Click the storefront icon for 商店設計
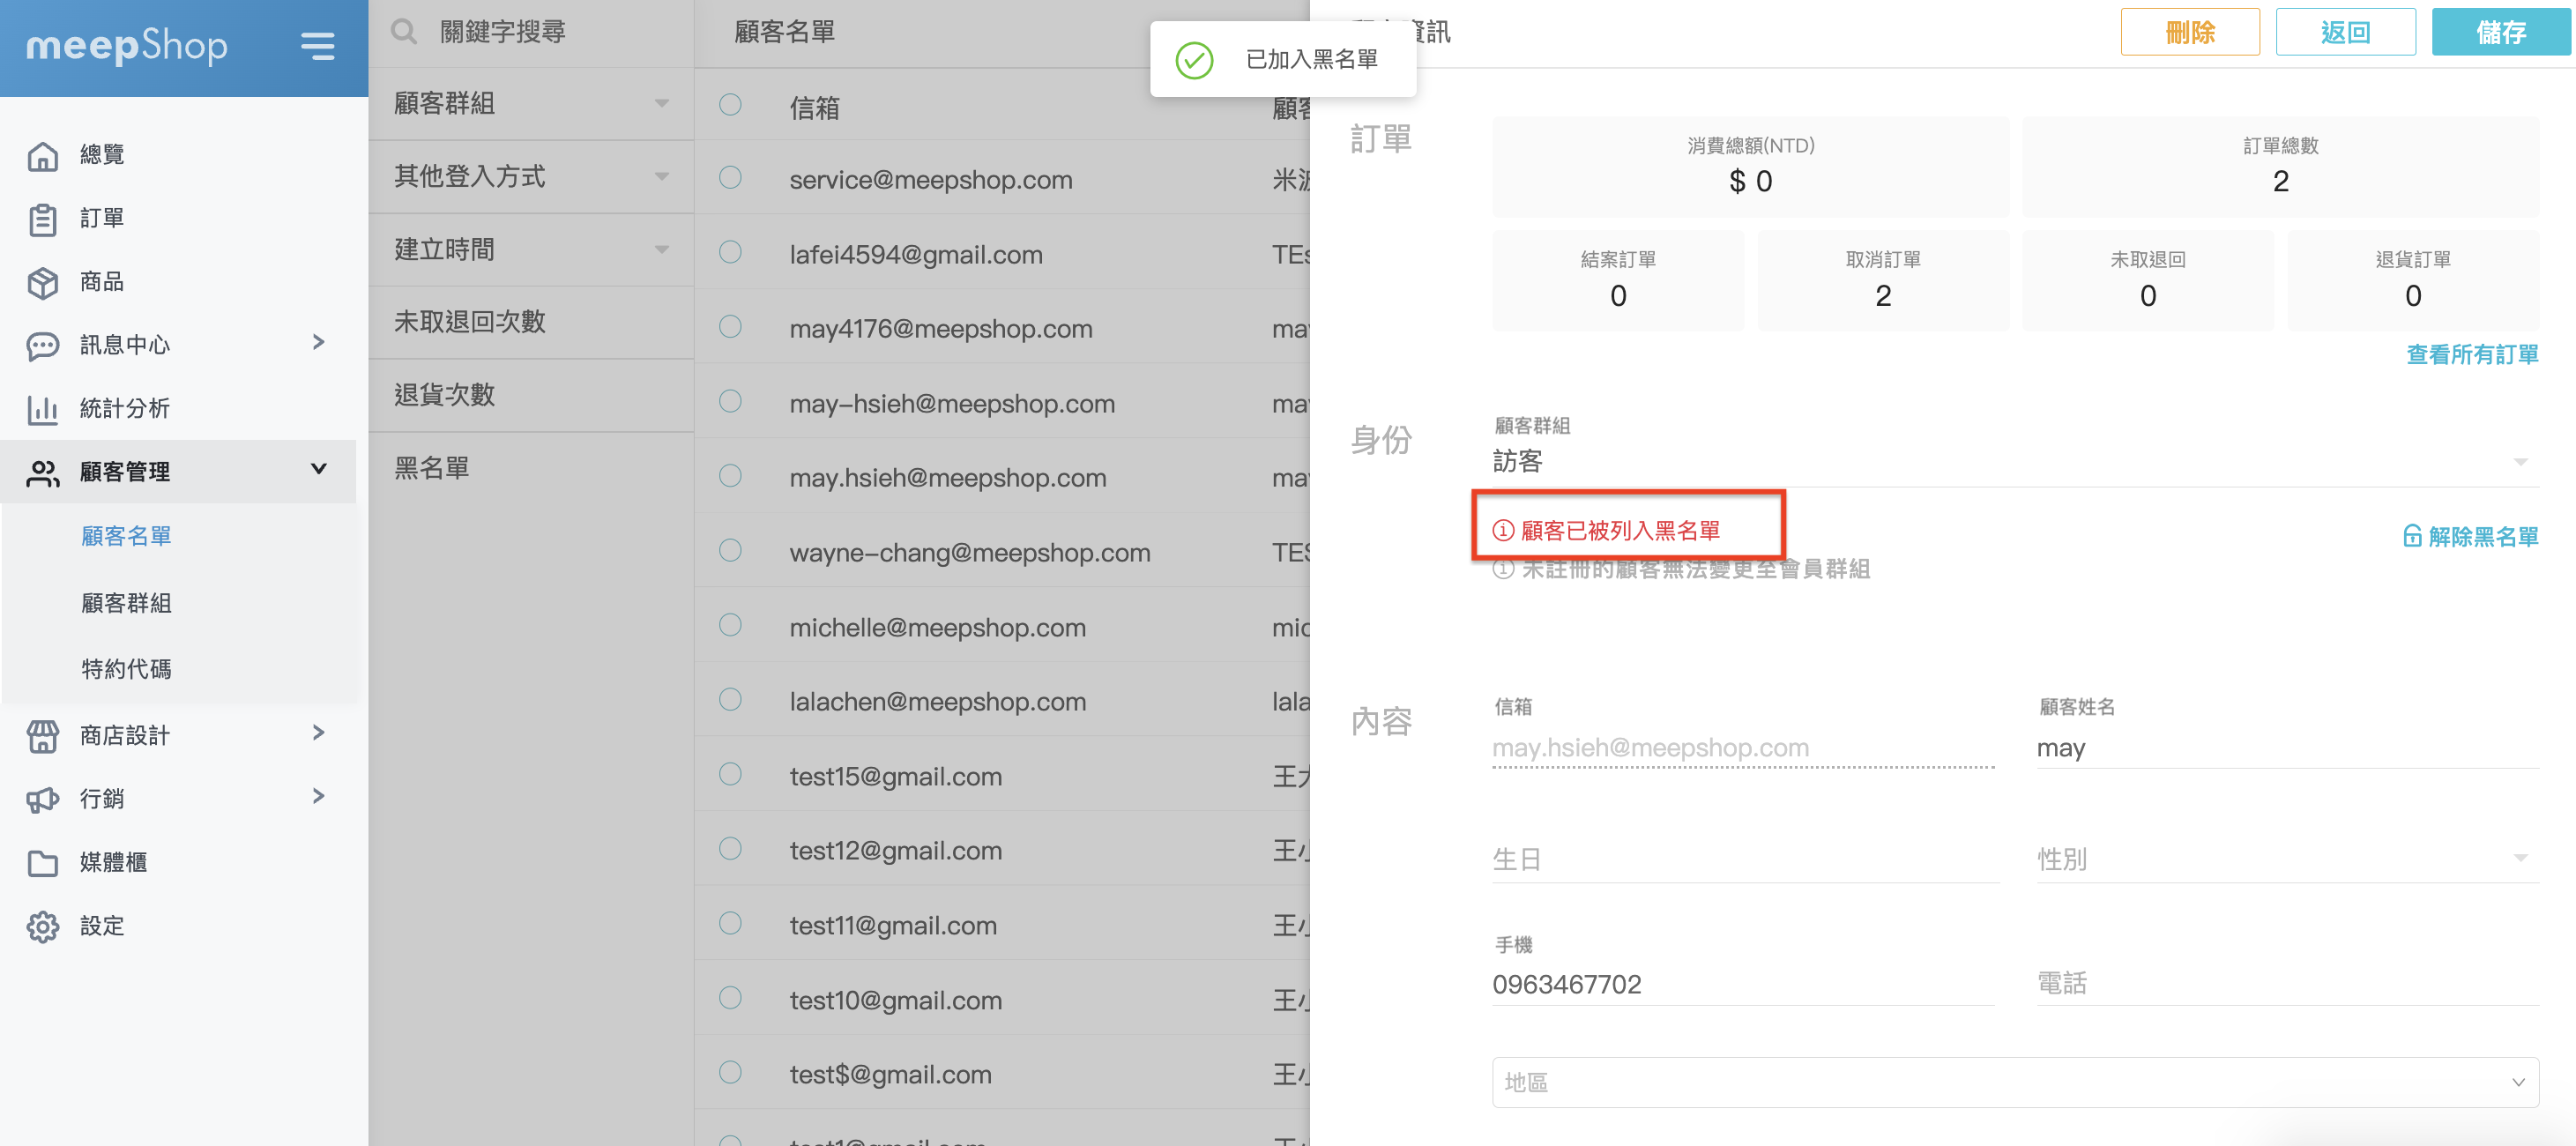 click(42, 736)
